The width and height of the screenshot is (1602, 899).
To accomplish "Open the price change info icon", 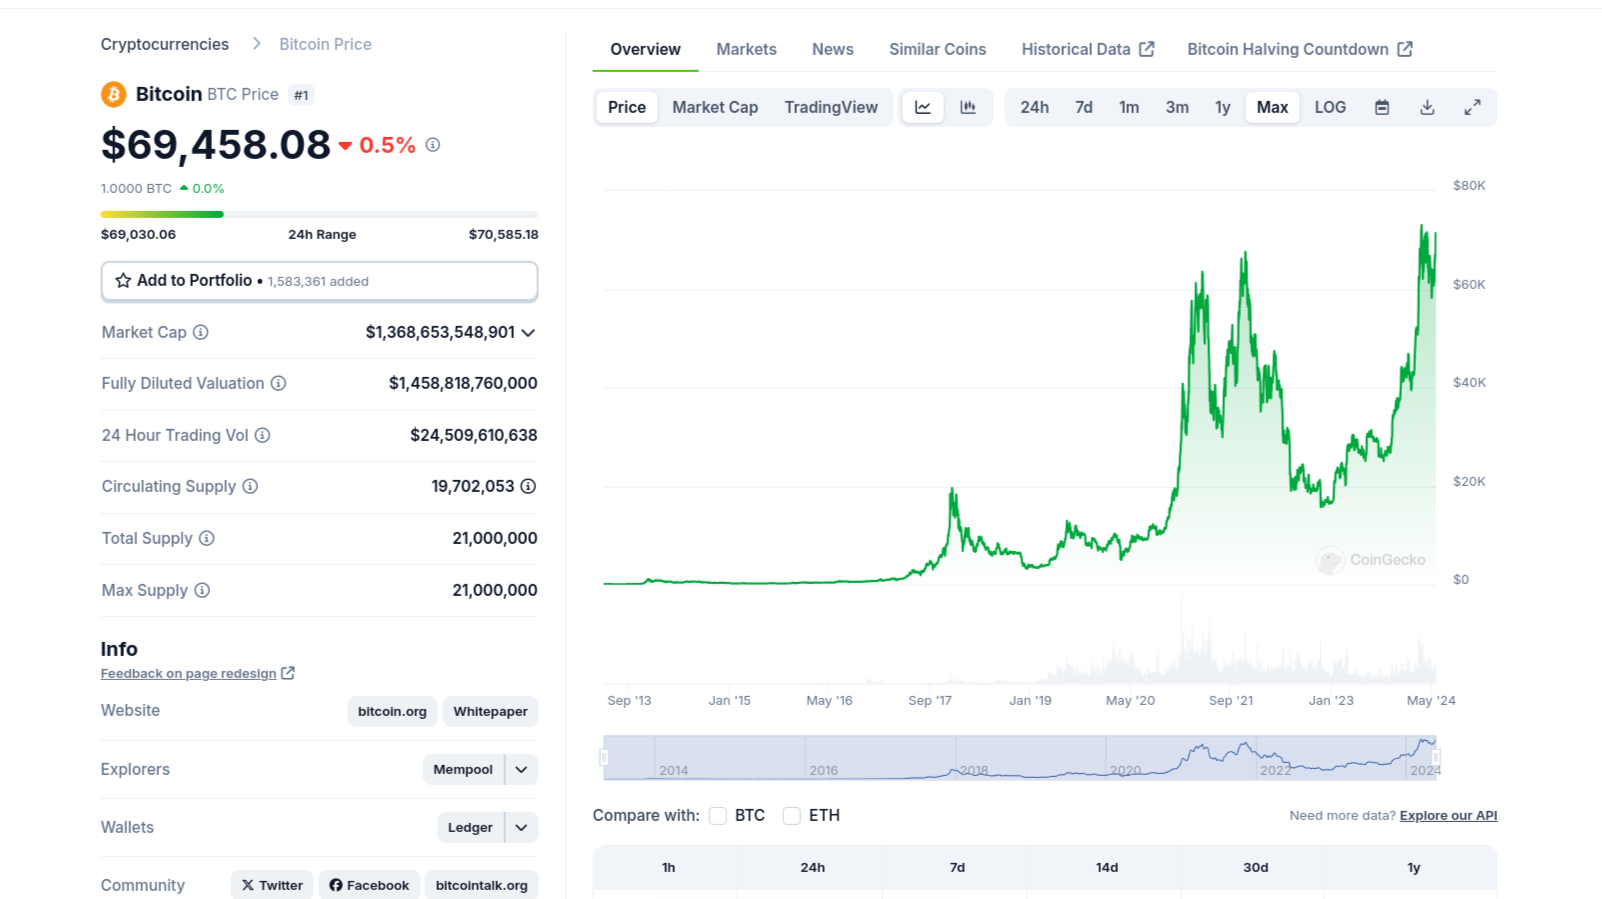I will point(433,145).
